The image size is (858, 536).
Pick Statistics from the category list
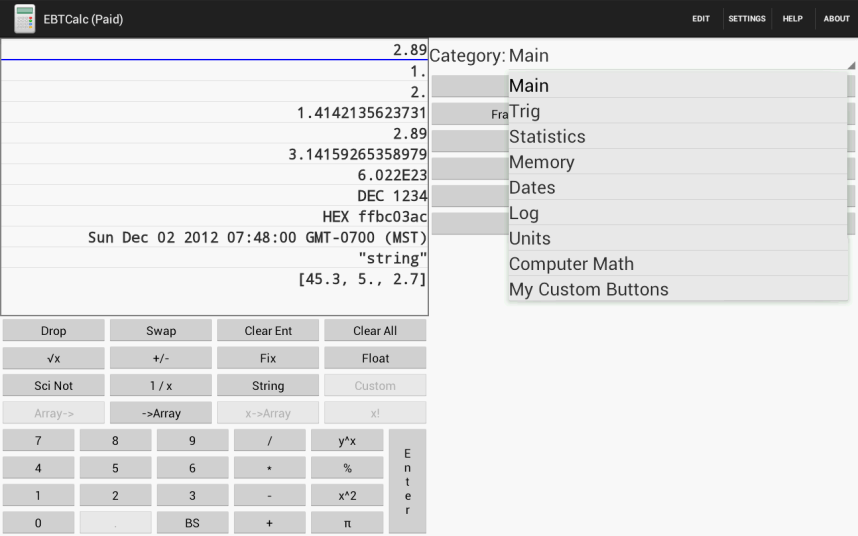pos(678,137)
